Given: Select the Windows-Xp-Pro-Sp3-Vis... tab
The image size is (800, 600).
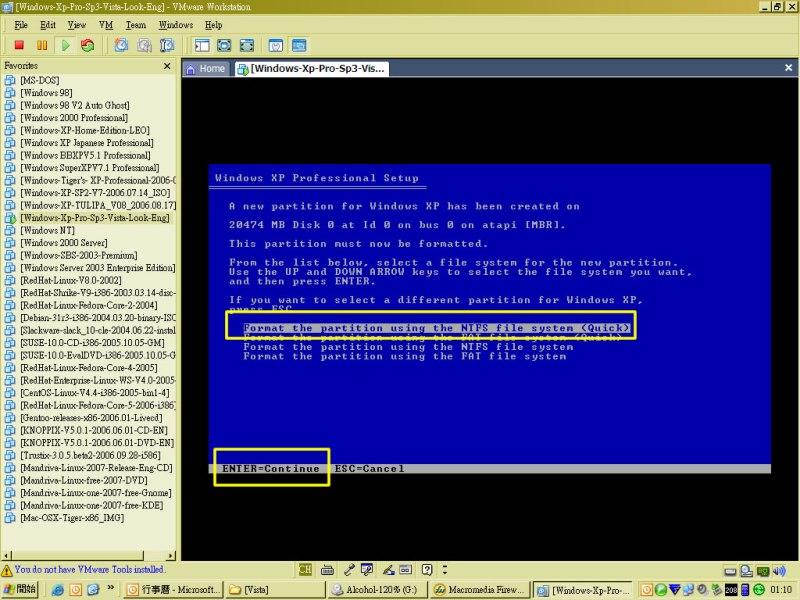Looking at the screenshot, I should point(312,69).
